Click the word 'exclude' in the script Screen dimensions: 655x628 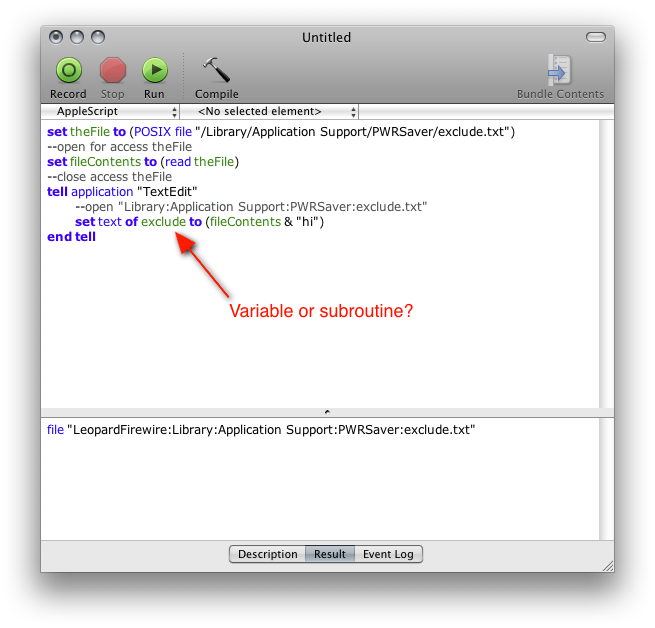point(163,221)
